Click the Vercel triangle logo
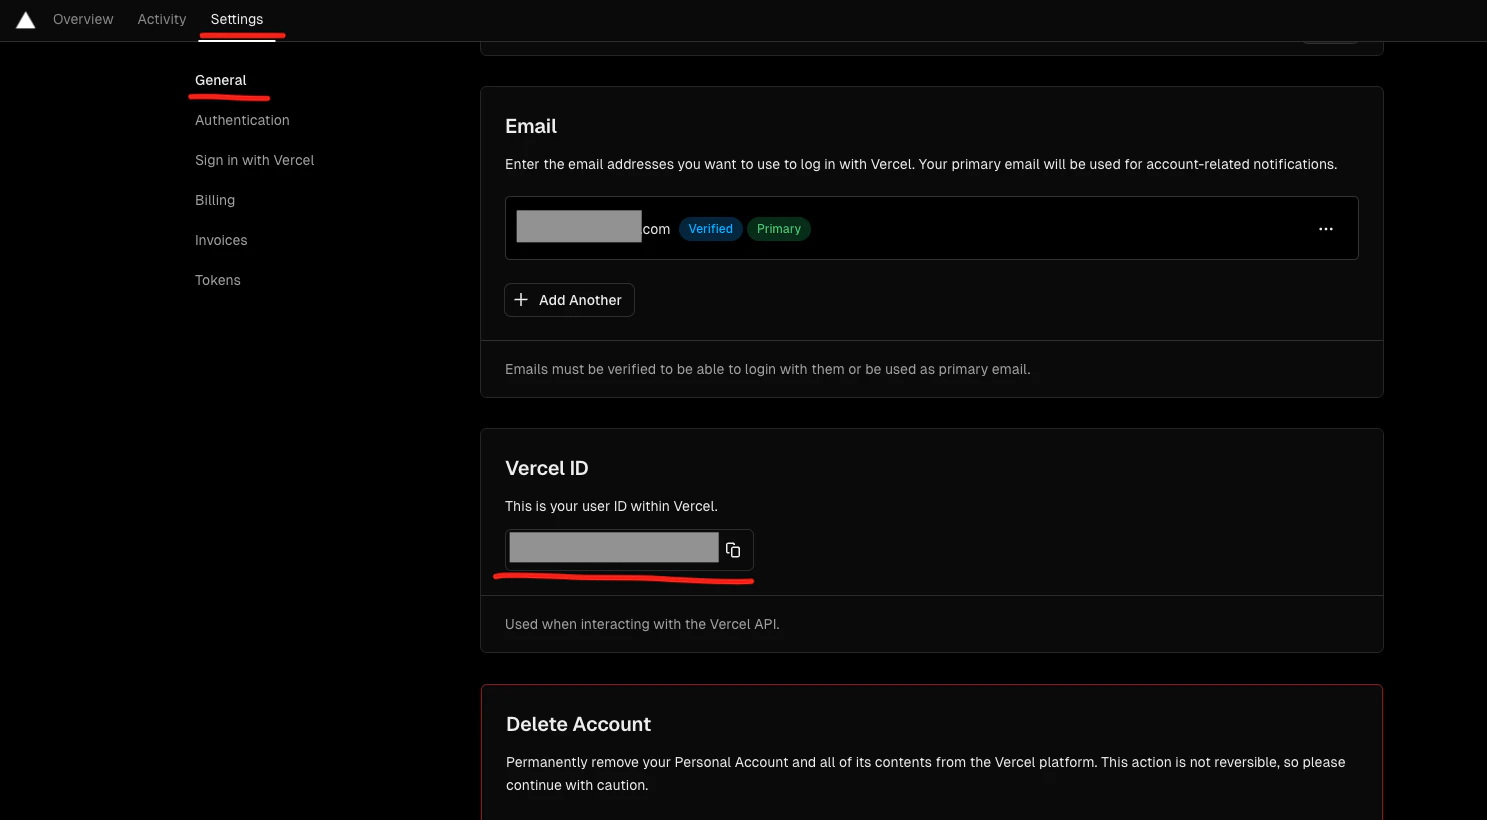Viewport: 1487px width, 820px height. [26, 20]
